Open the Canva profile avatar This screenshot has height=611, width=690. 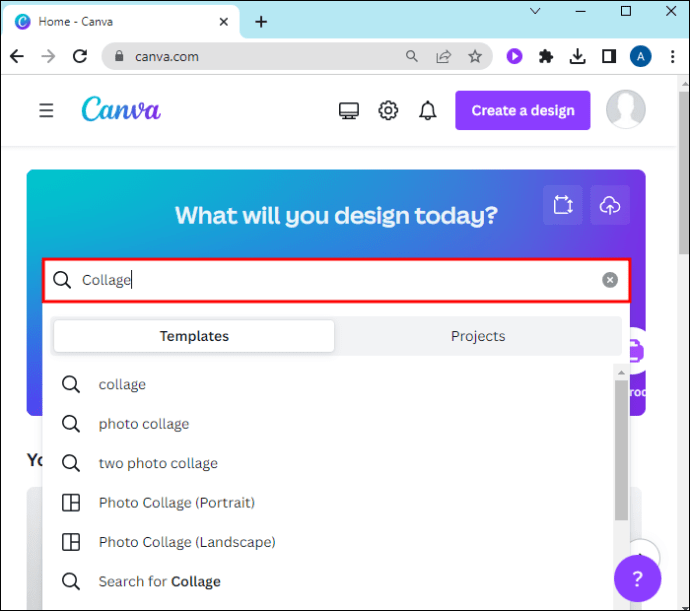tap(626, 110)
